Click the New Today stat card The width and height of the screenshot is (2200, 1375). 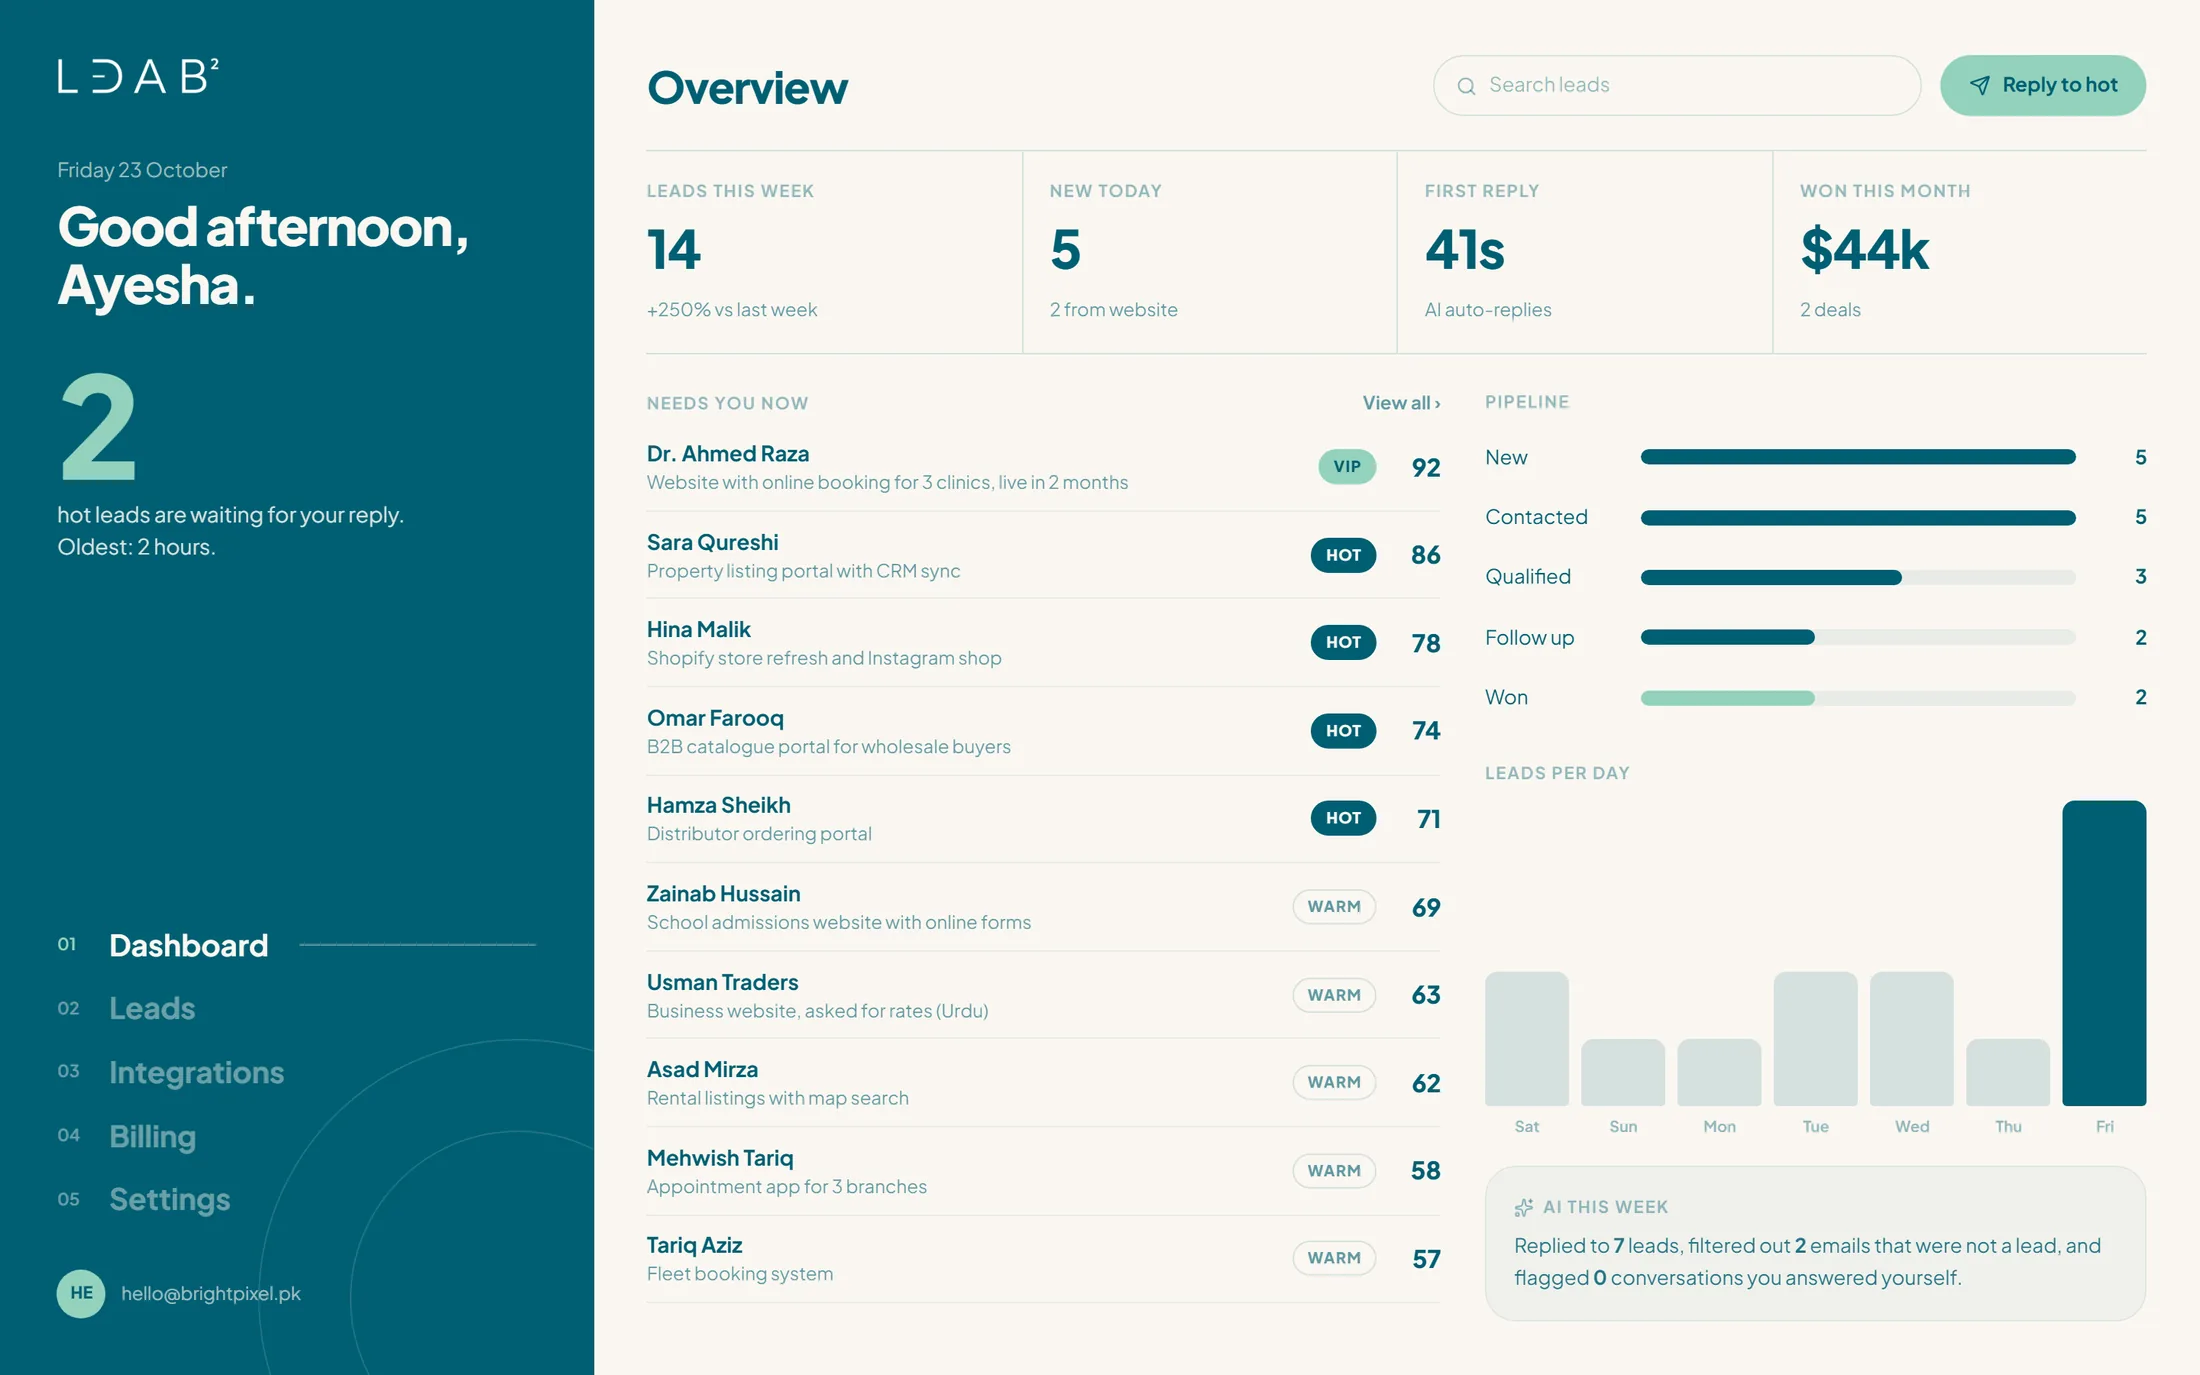tap(1210, 252)
